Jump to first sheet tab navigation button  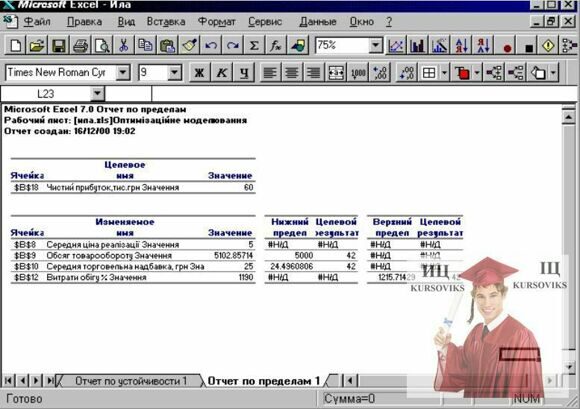click(8, 381)
